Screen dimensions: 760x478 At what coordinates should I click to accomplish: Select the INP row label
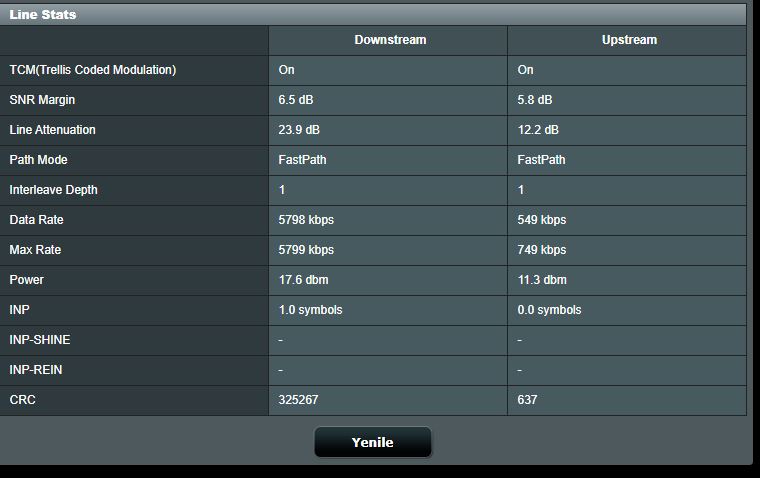[x=19, y=310]
